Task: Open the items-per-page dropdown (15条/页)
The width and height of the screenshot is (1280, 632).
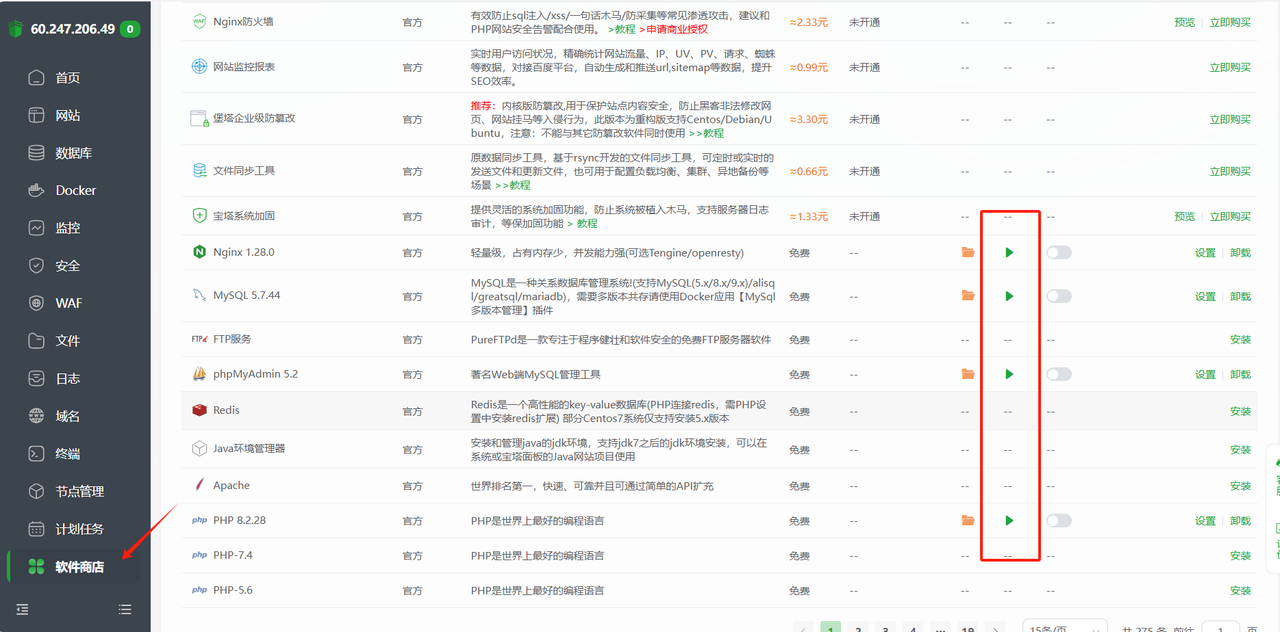Action: point(1063,628)
